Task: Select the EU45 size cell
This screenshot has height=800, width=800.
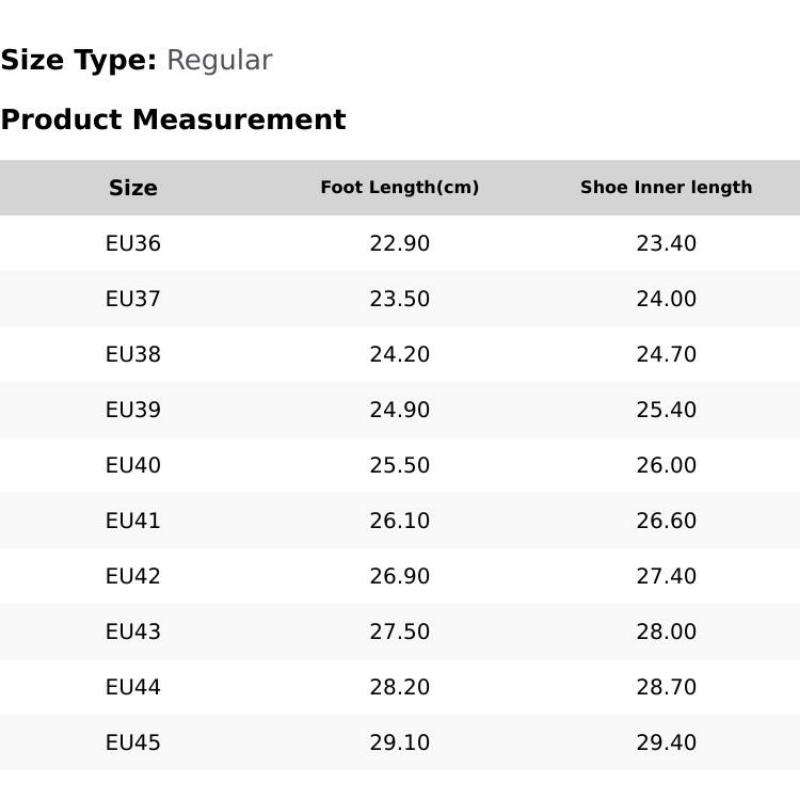Action: click(x=133, y=743)
